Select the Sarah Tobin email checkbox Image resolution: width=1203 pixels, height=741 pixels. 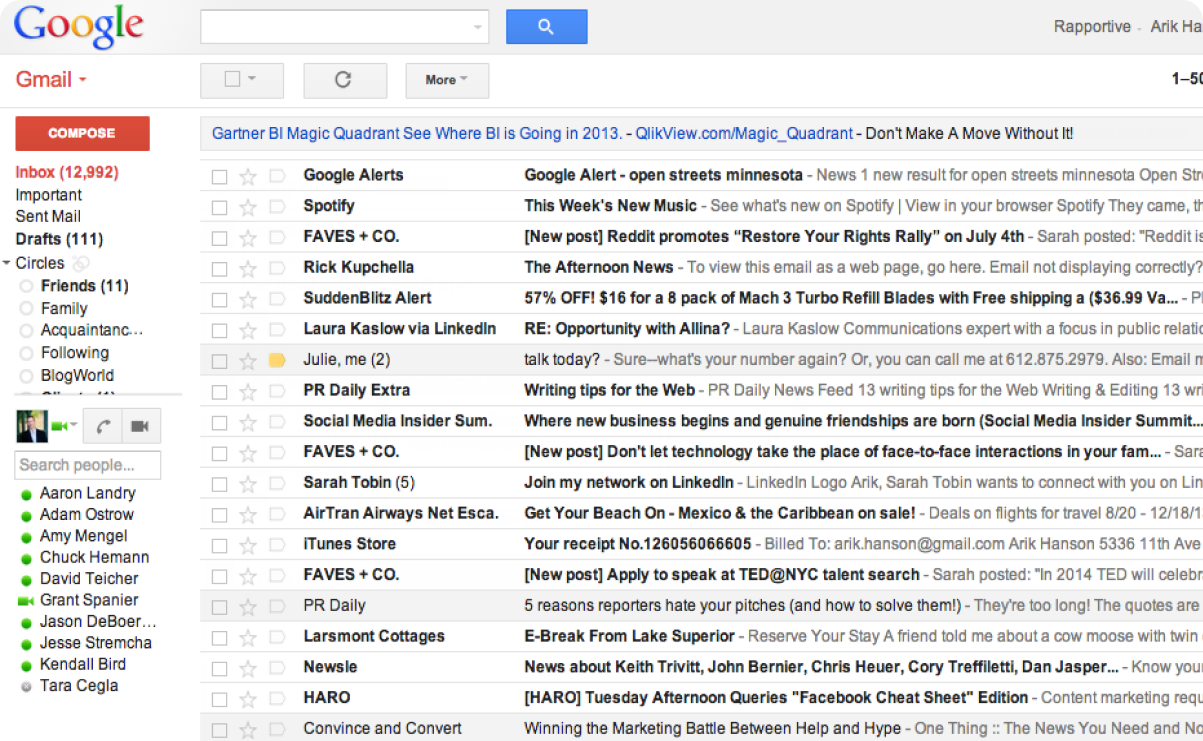(219, 485)
